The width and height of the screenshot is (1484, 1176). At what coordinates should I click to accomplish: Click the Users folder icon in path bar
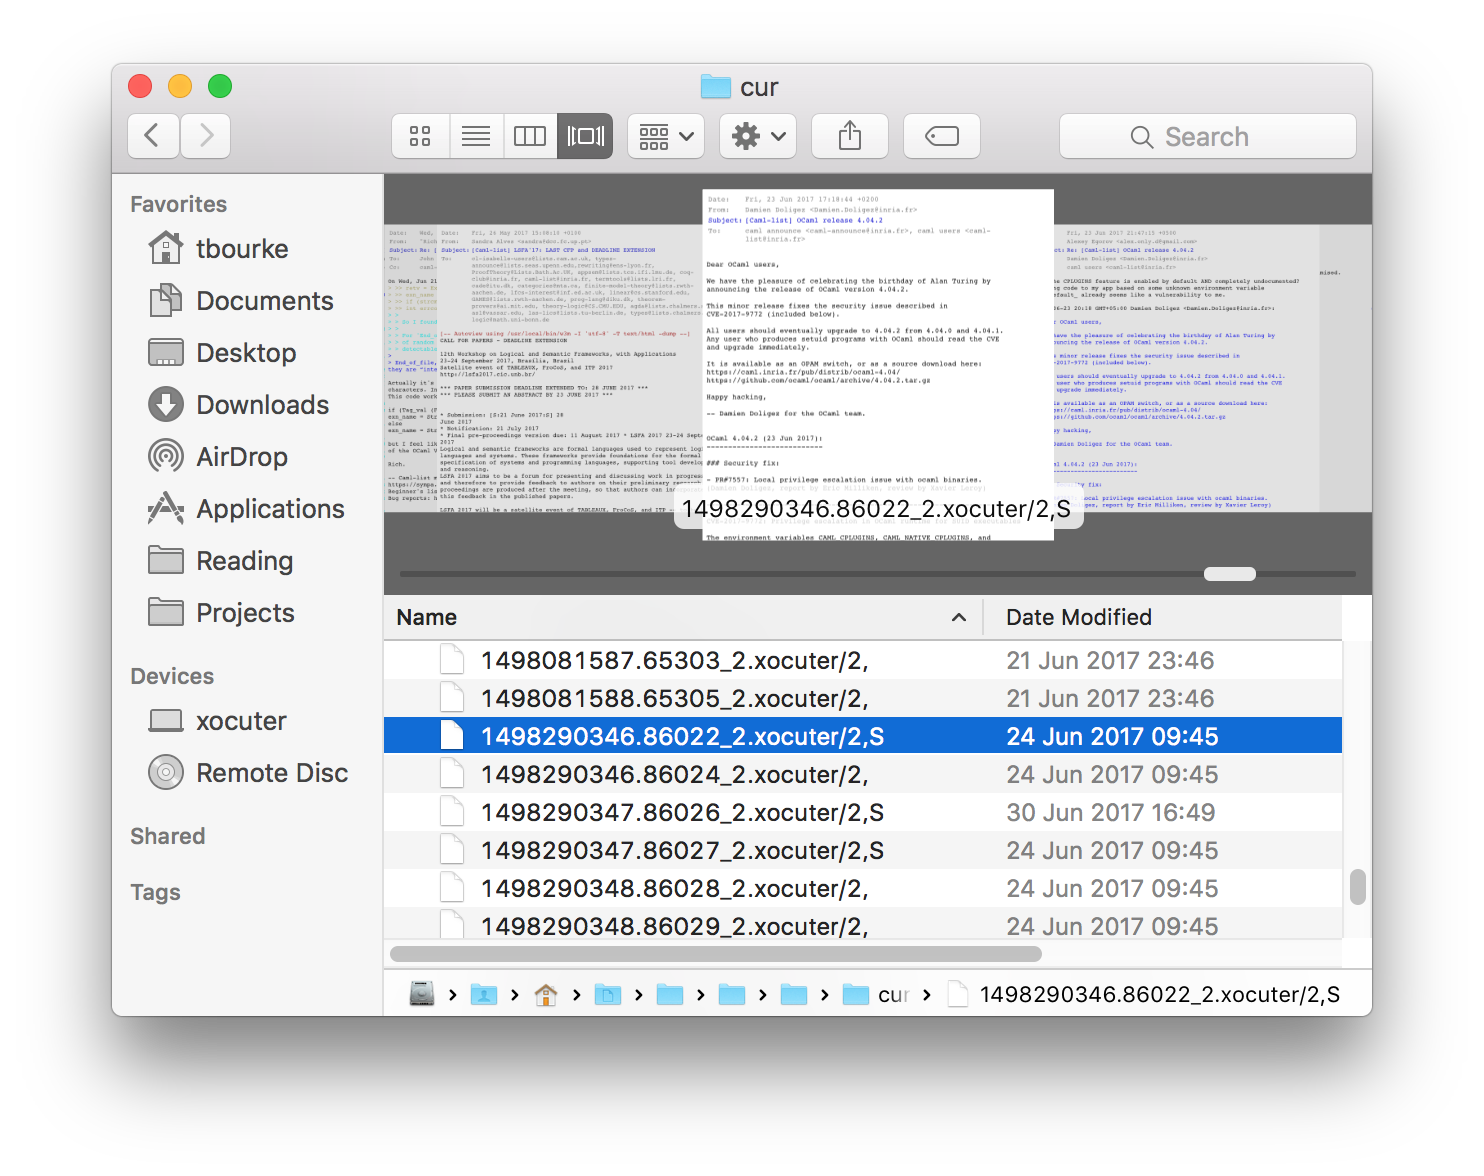(x=484, y=994)
